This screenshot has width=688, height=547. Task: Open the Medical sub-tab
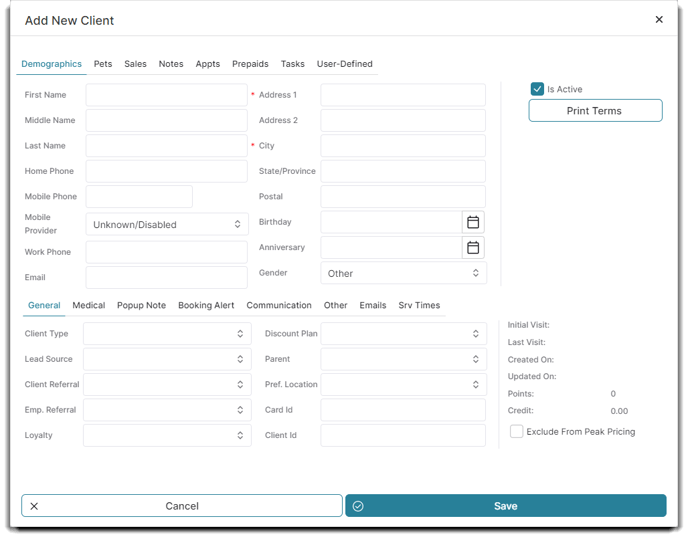pyautogui.click(x=89, y=305)
